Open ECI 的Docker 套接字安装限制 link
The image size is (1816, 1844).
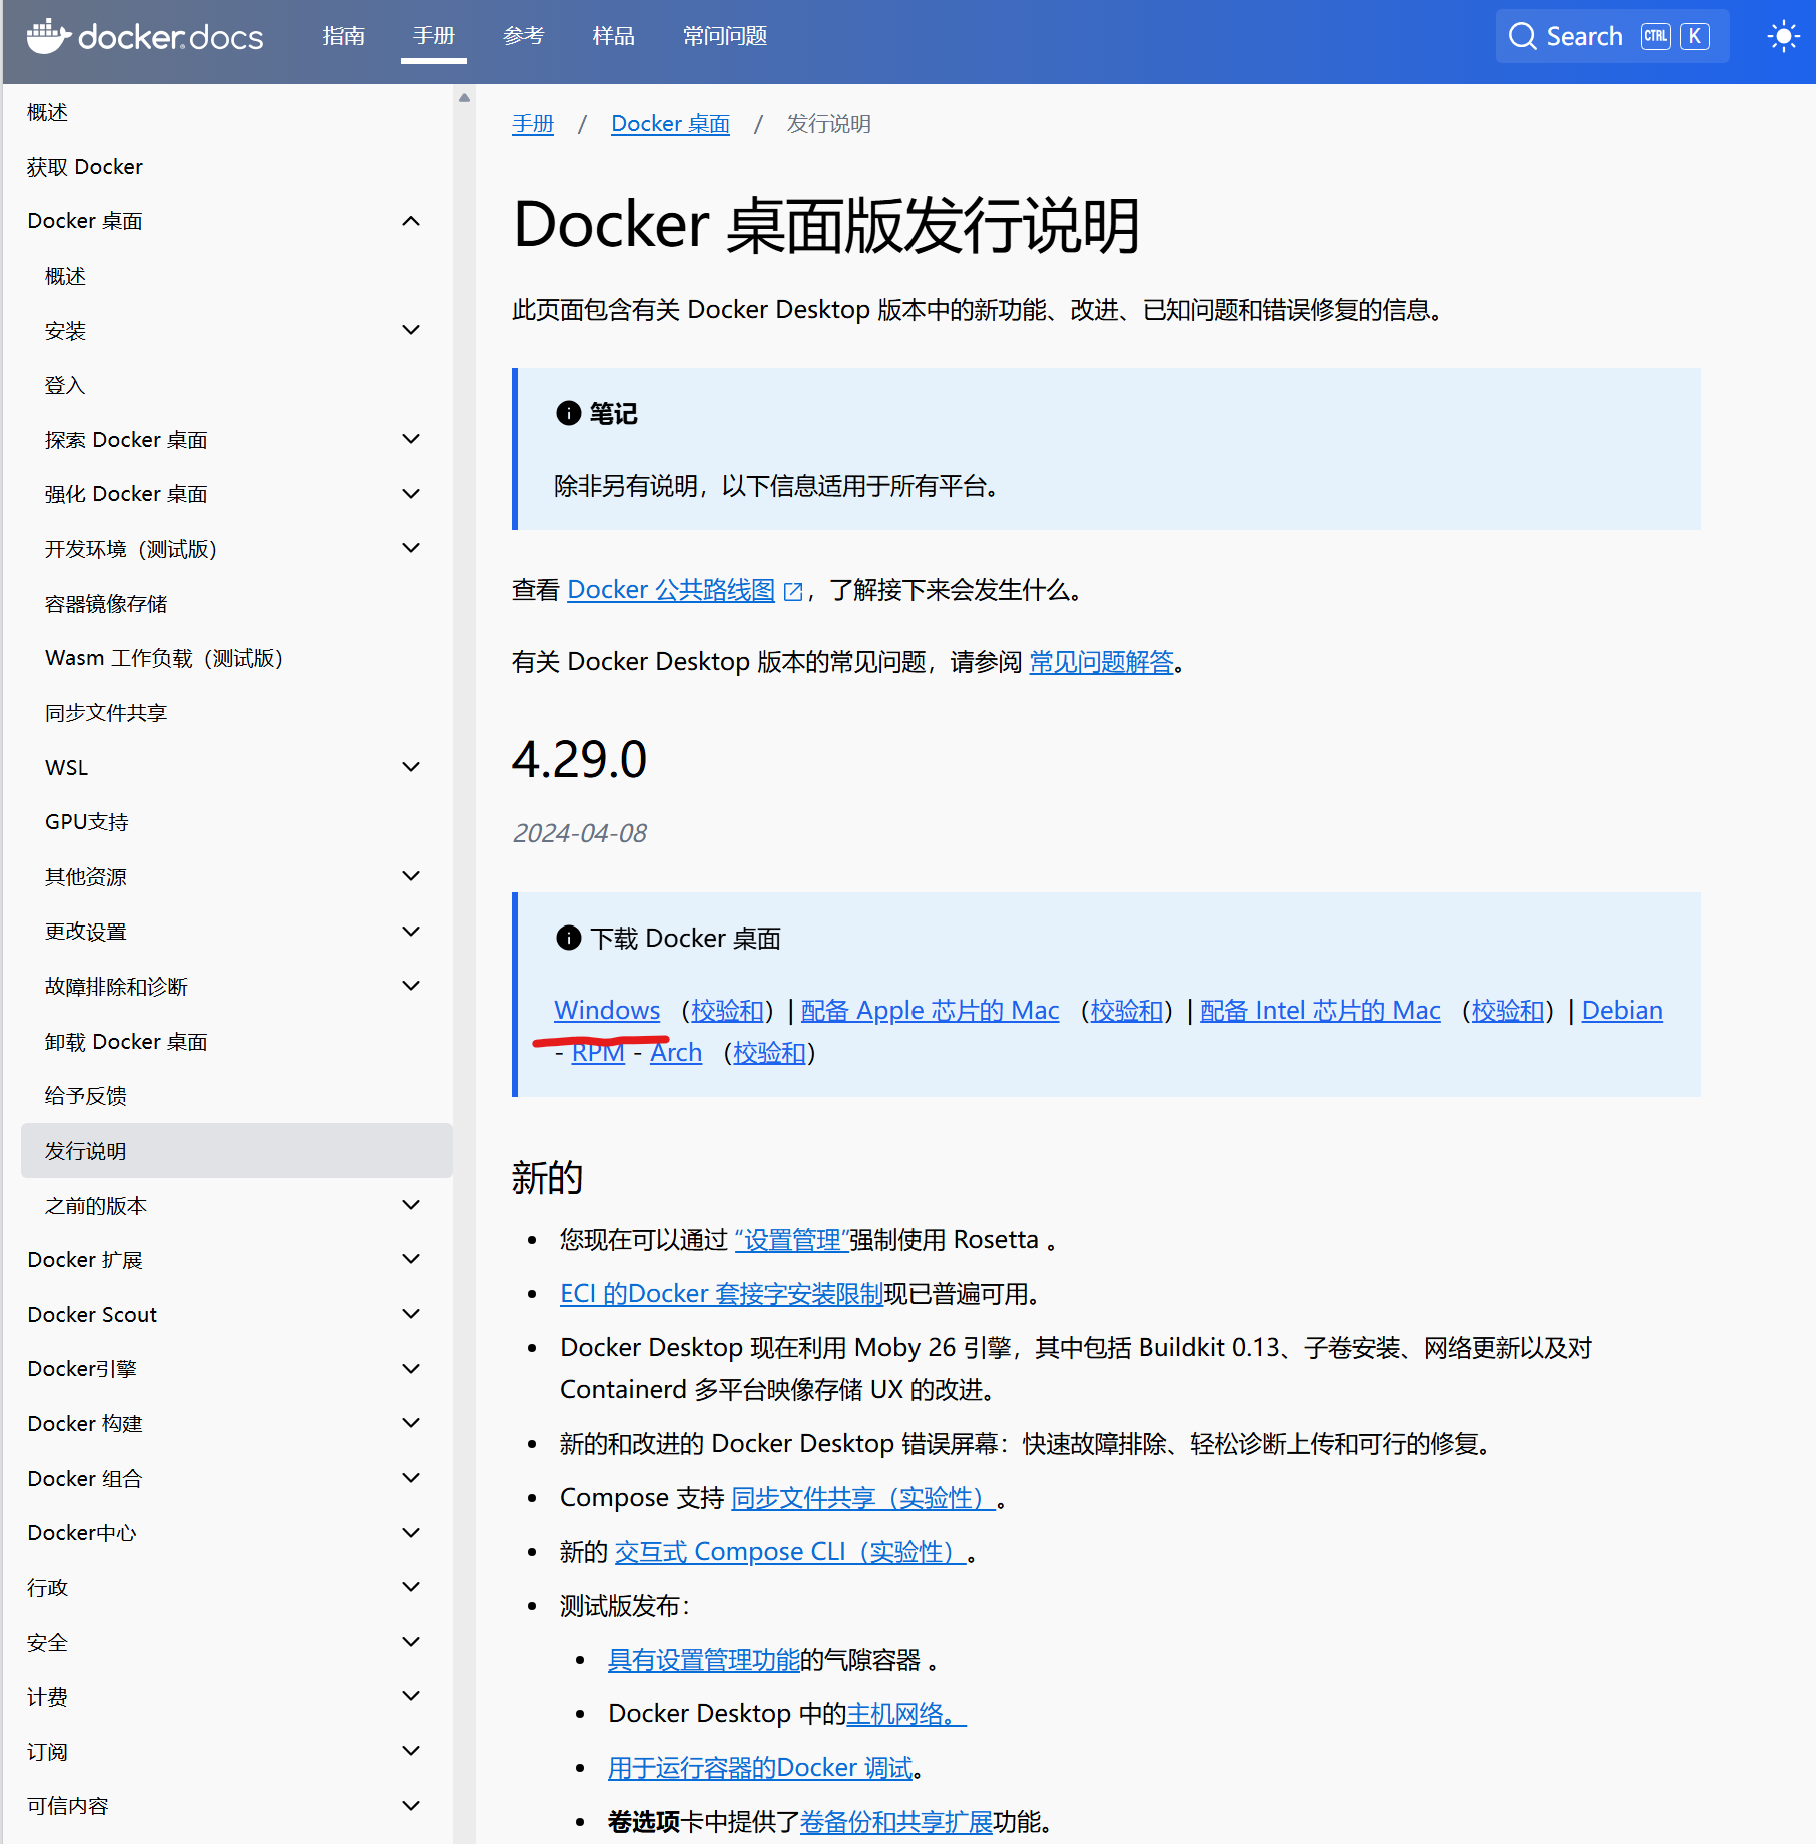(x=721, y=1294)
